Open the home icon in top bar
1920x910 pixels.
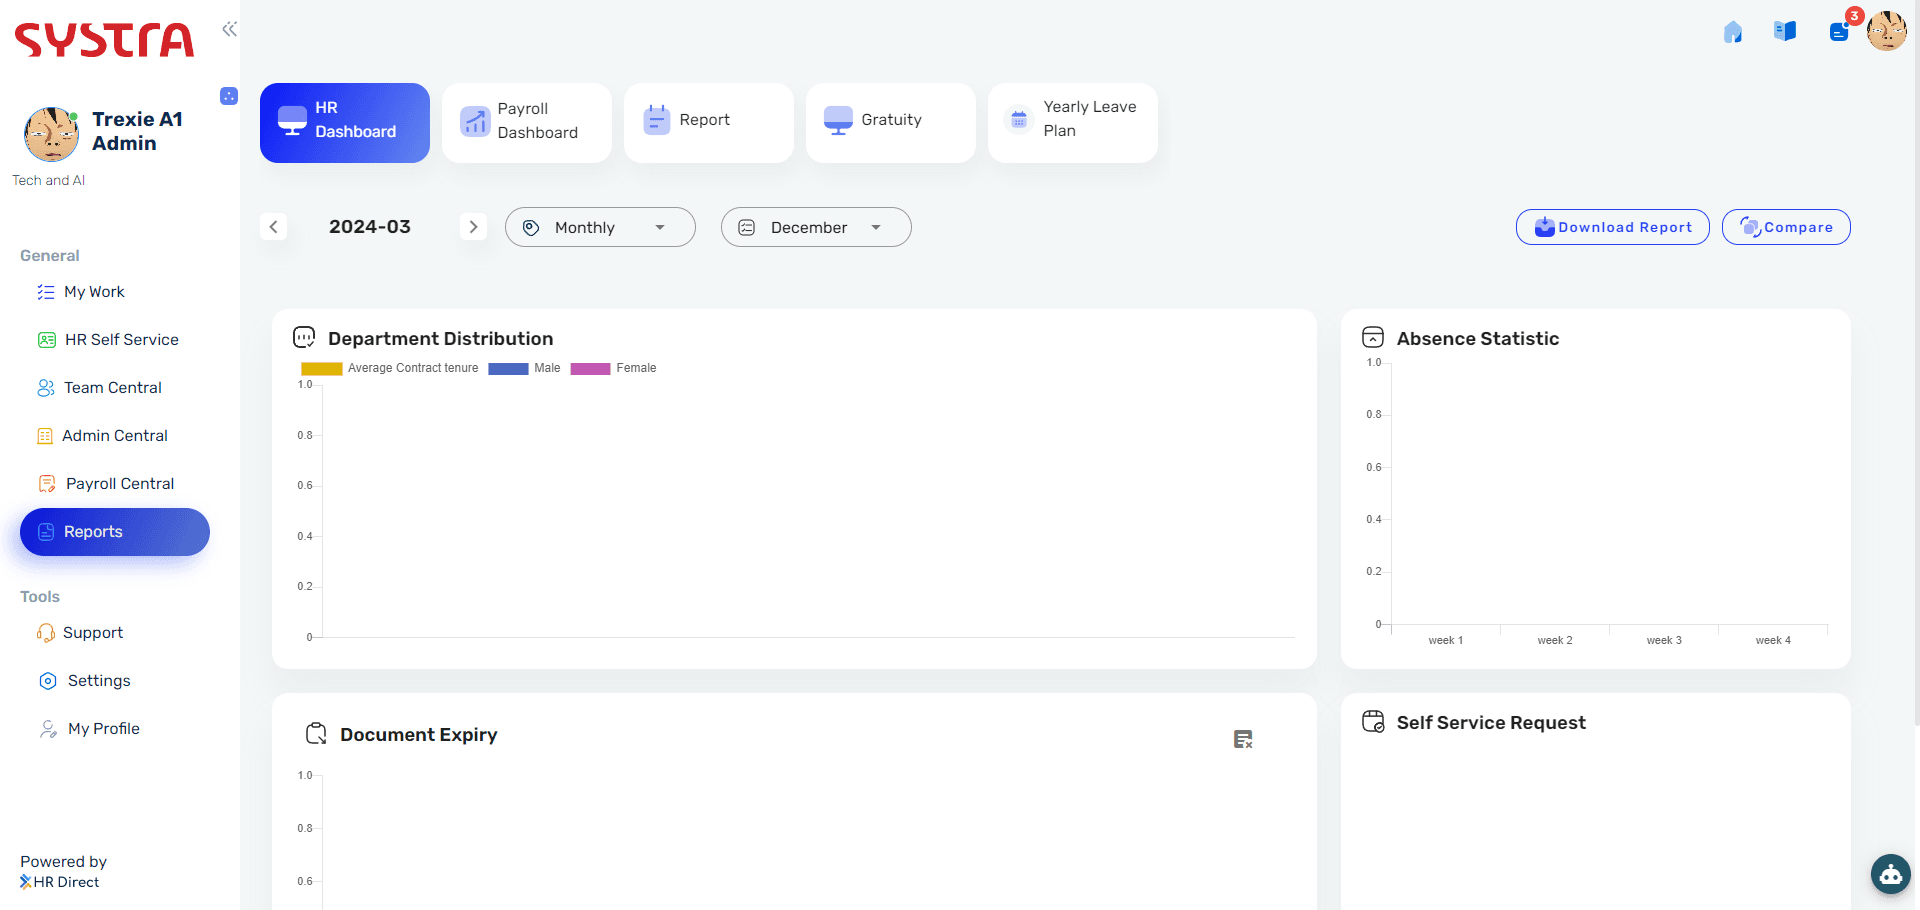[1733, 32]
